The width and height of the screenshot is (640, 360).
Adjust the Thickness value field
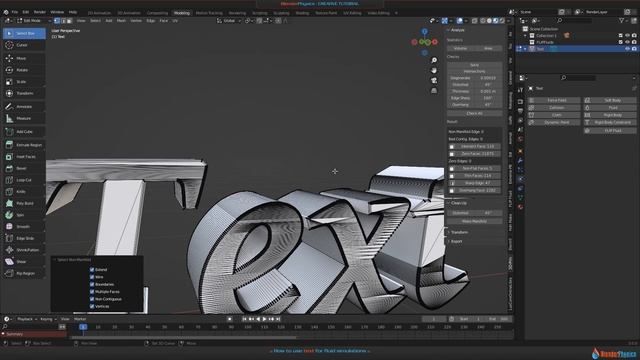point(474,91)
